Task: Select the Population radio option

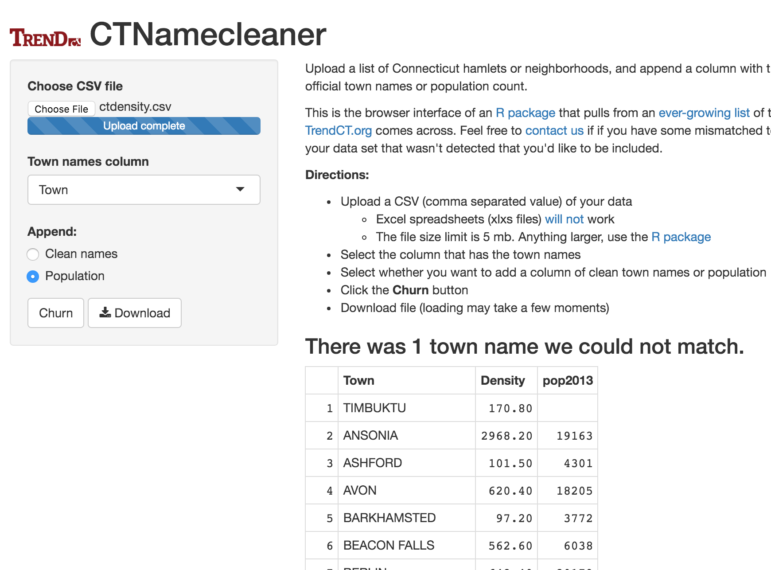Action: [x=33, y=276]
